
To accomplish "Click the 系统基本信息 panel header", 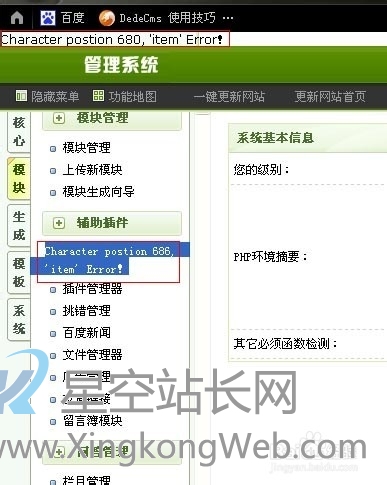I will tap(275, 138).
